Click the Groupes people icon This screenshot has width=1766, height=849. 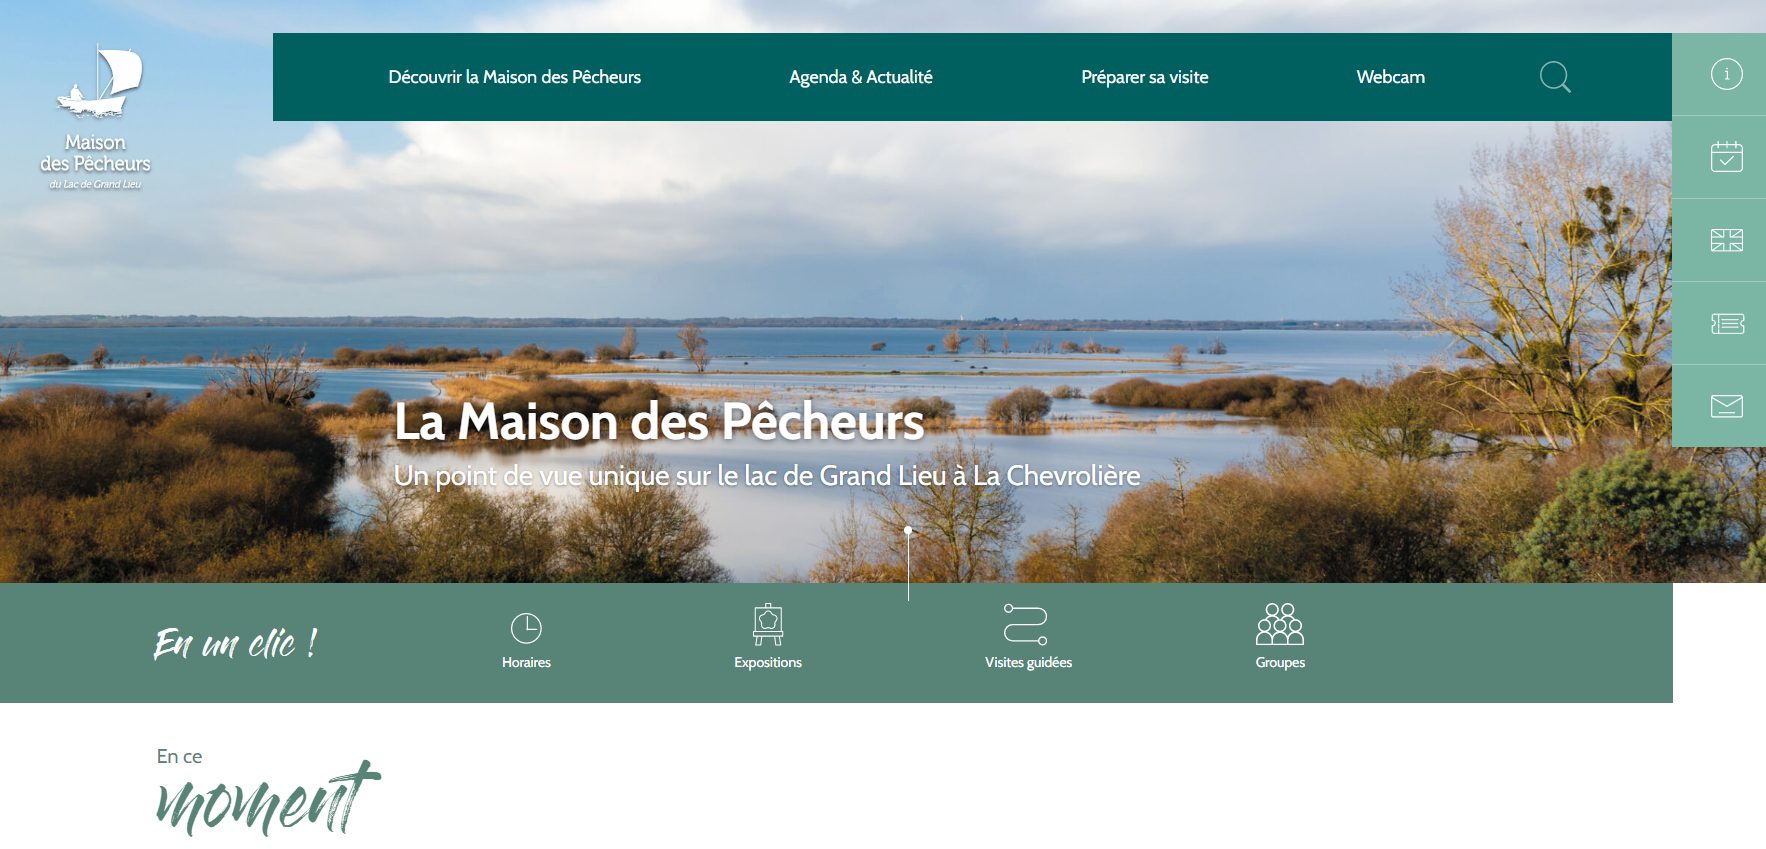tap(1280, 624)
